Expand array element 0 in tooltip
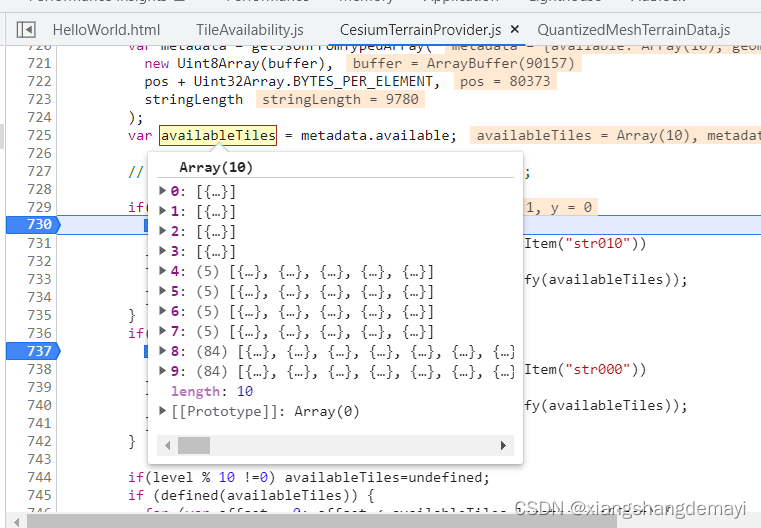This screenshot has height=528, width=761. (163, 191)
